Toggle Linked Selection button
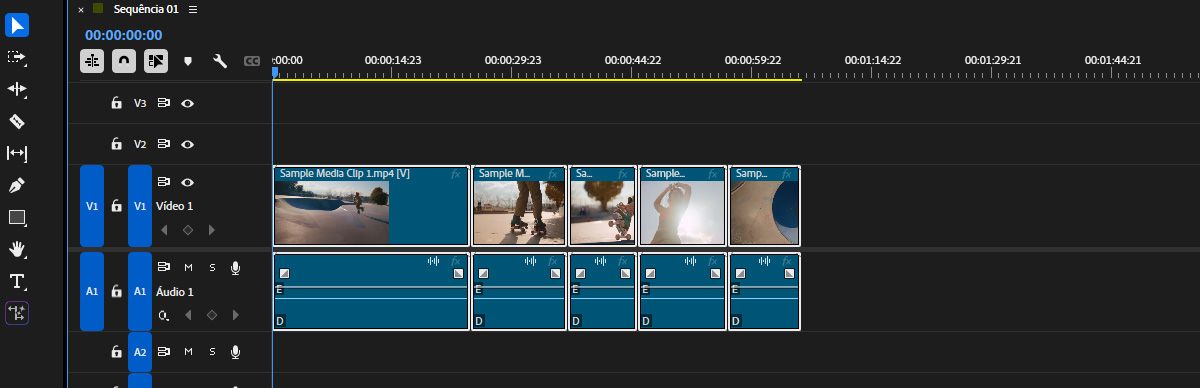 (x=156, y=61)
